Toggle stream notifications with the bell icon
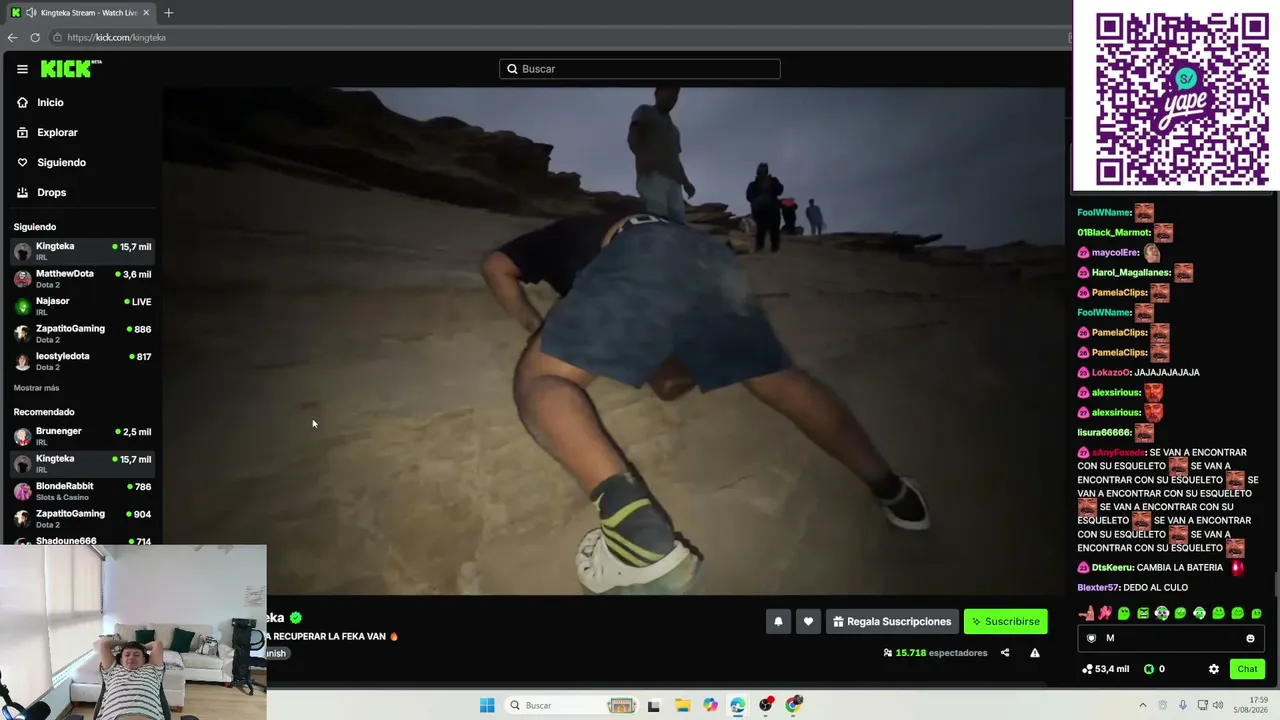 tap(778, 622)
